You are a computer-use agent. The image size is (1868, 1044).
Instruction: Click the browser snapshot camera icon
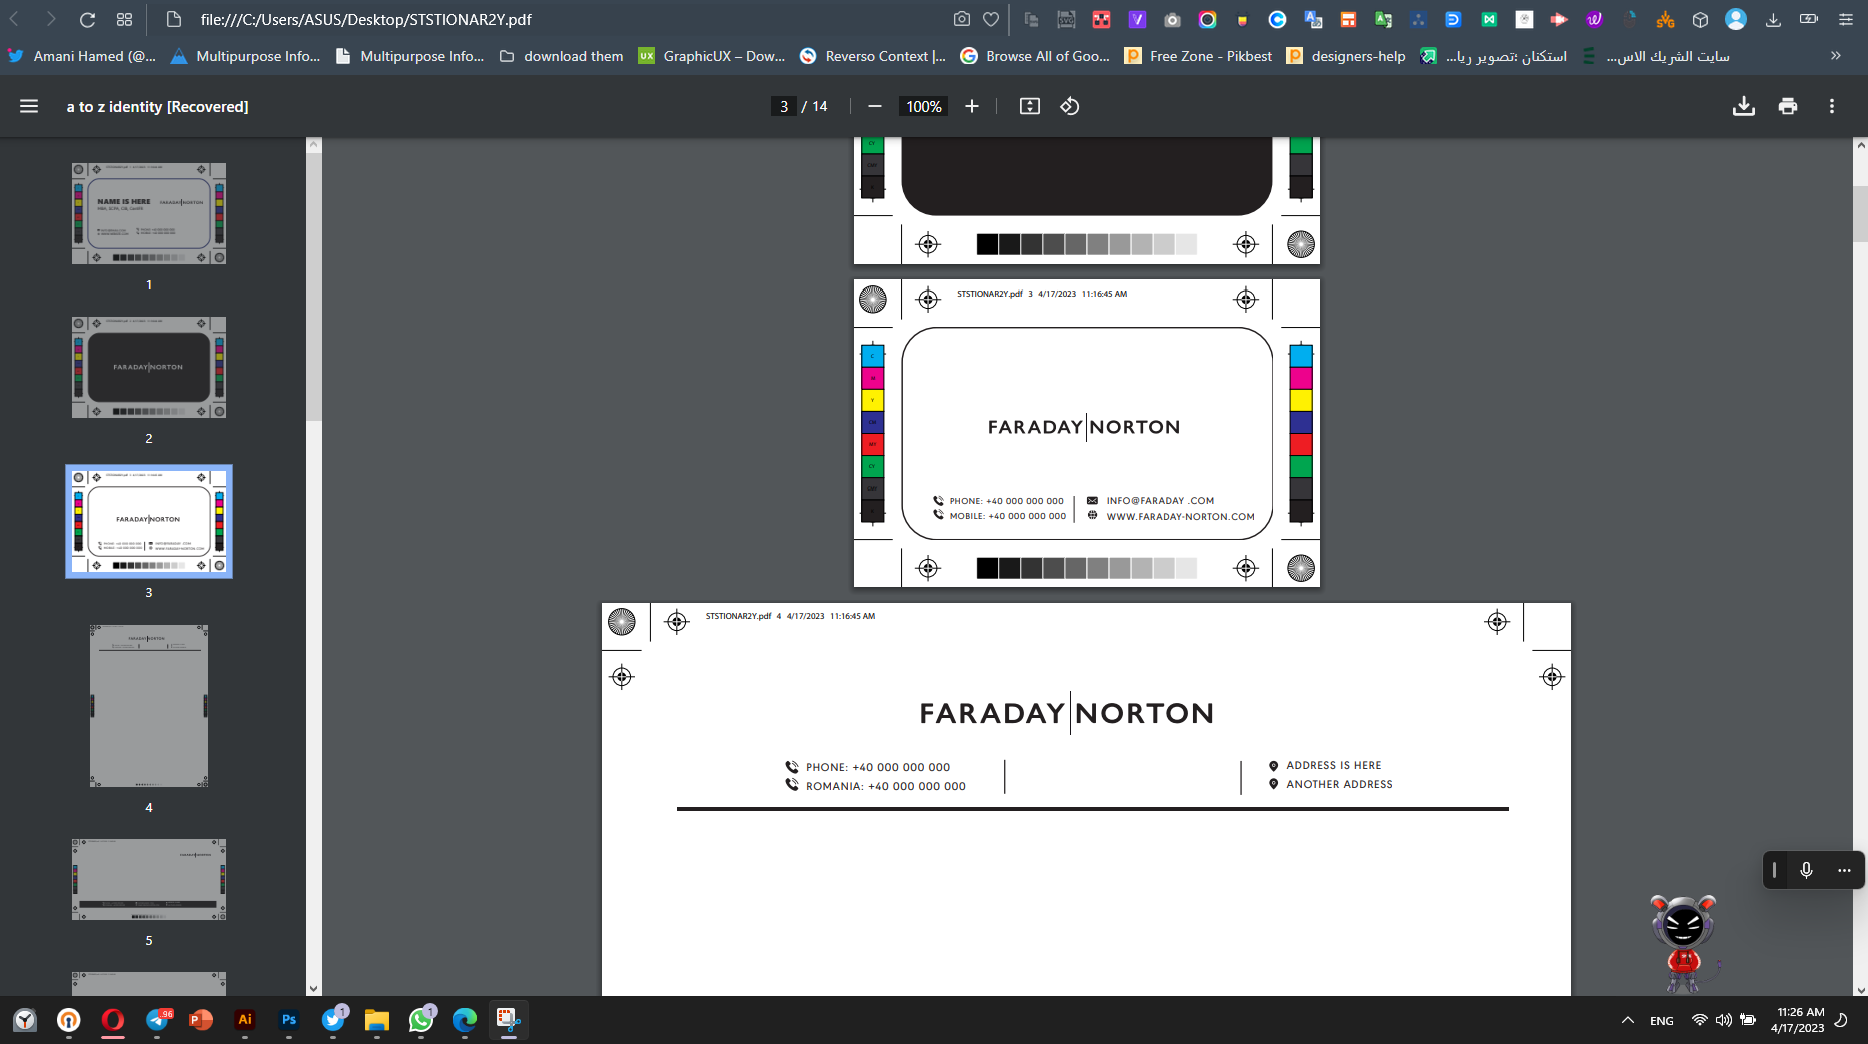(961, 19)
